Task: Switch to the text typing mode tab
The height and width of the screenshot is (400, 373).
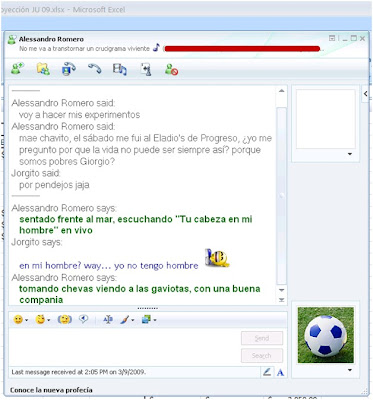Action: pos(280,372)
